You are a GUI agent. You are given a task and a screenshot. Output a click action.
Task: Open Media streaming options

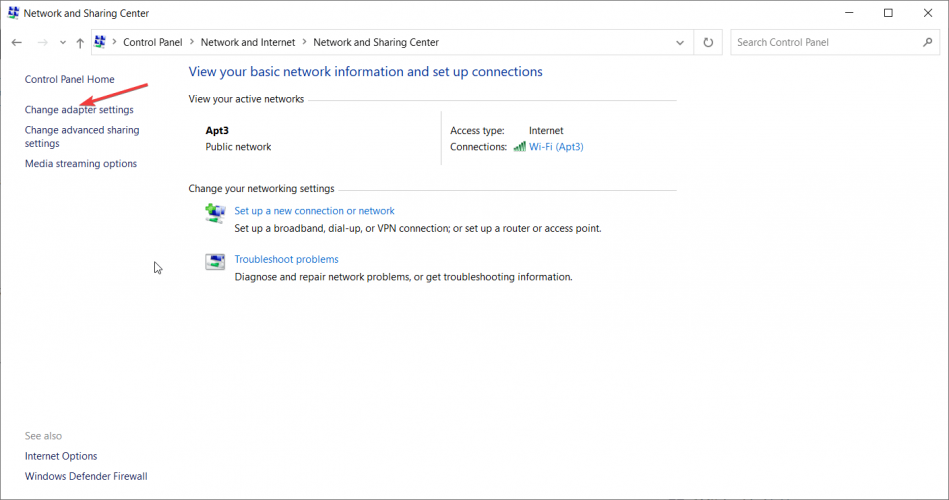[81, 164]
